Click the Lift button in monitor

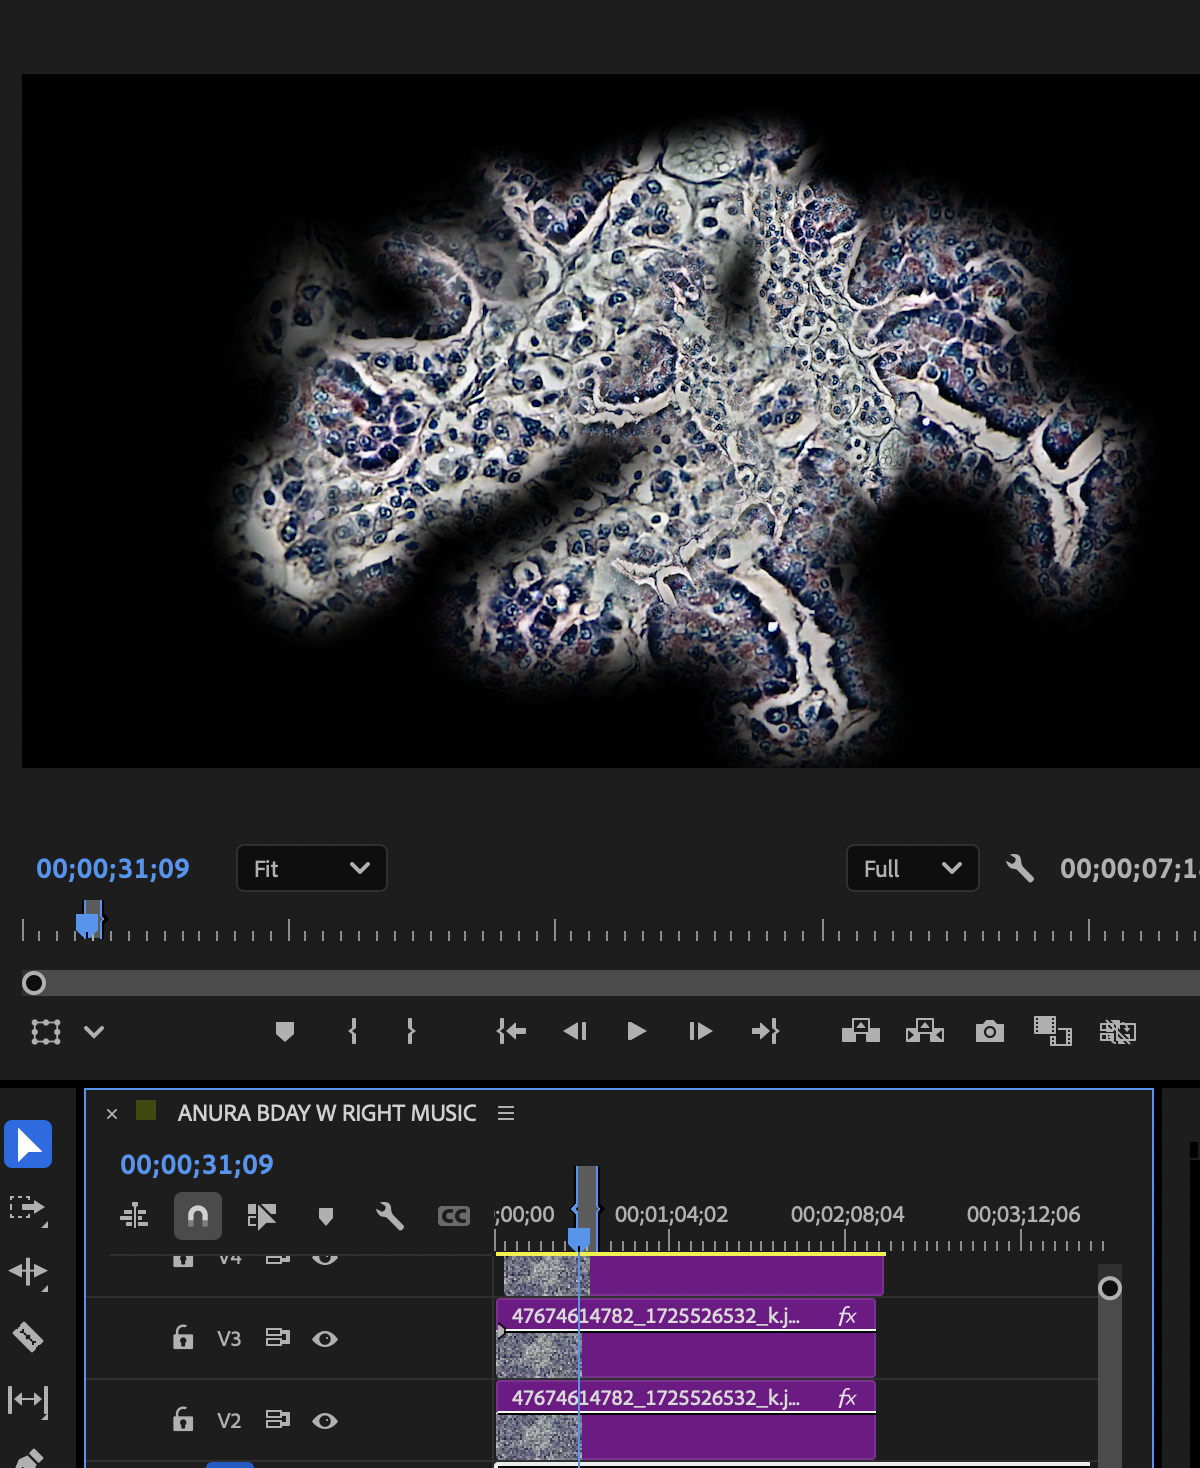tap(860, 1031)
